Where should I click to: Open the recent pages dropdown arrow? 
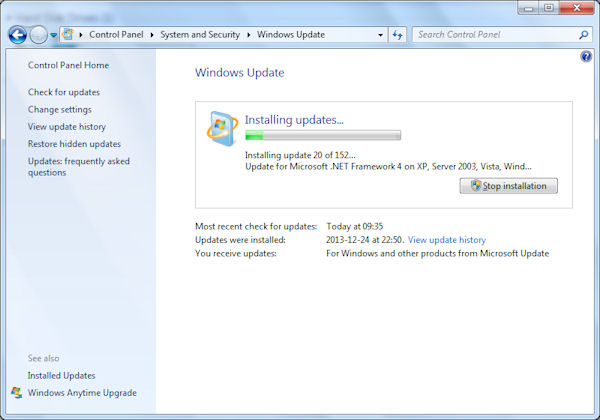click(54, 35)
